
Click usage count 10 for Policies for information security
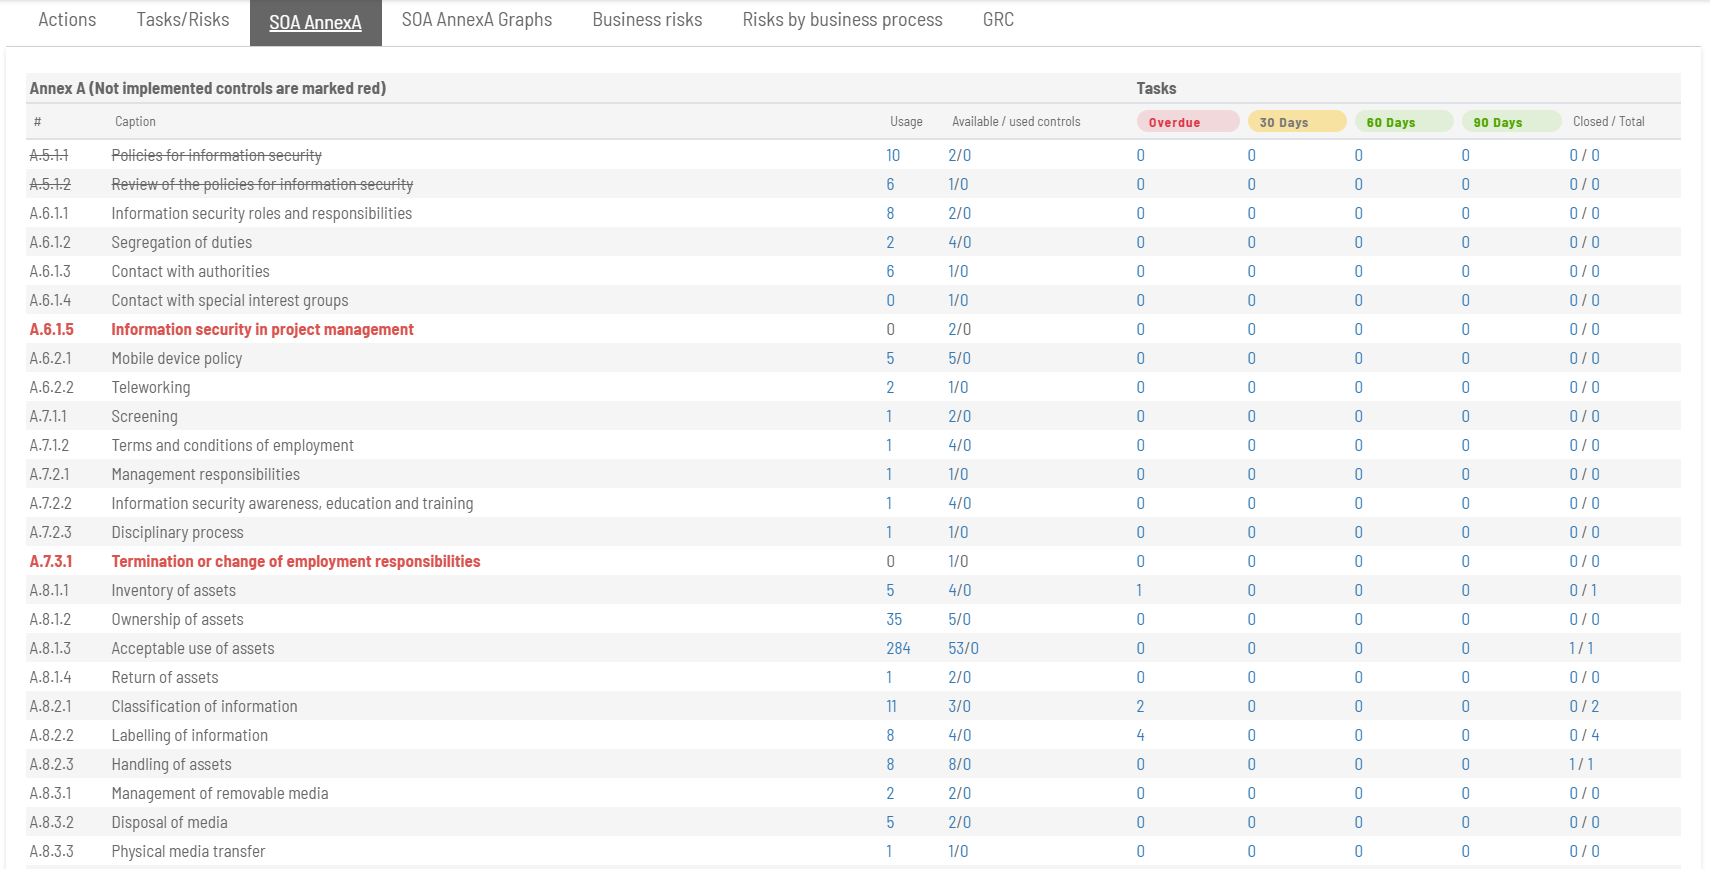(x=893, y=156)
